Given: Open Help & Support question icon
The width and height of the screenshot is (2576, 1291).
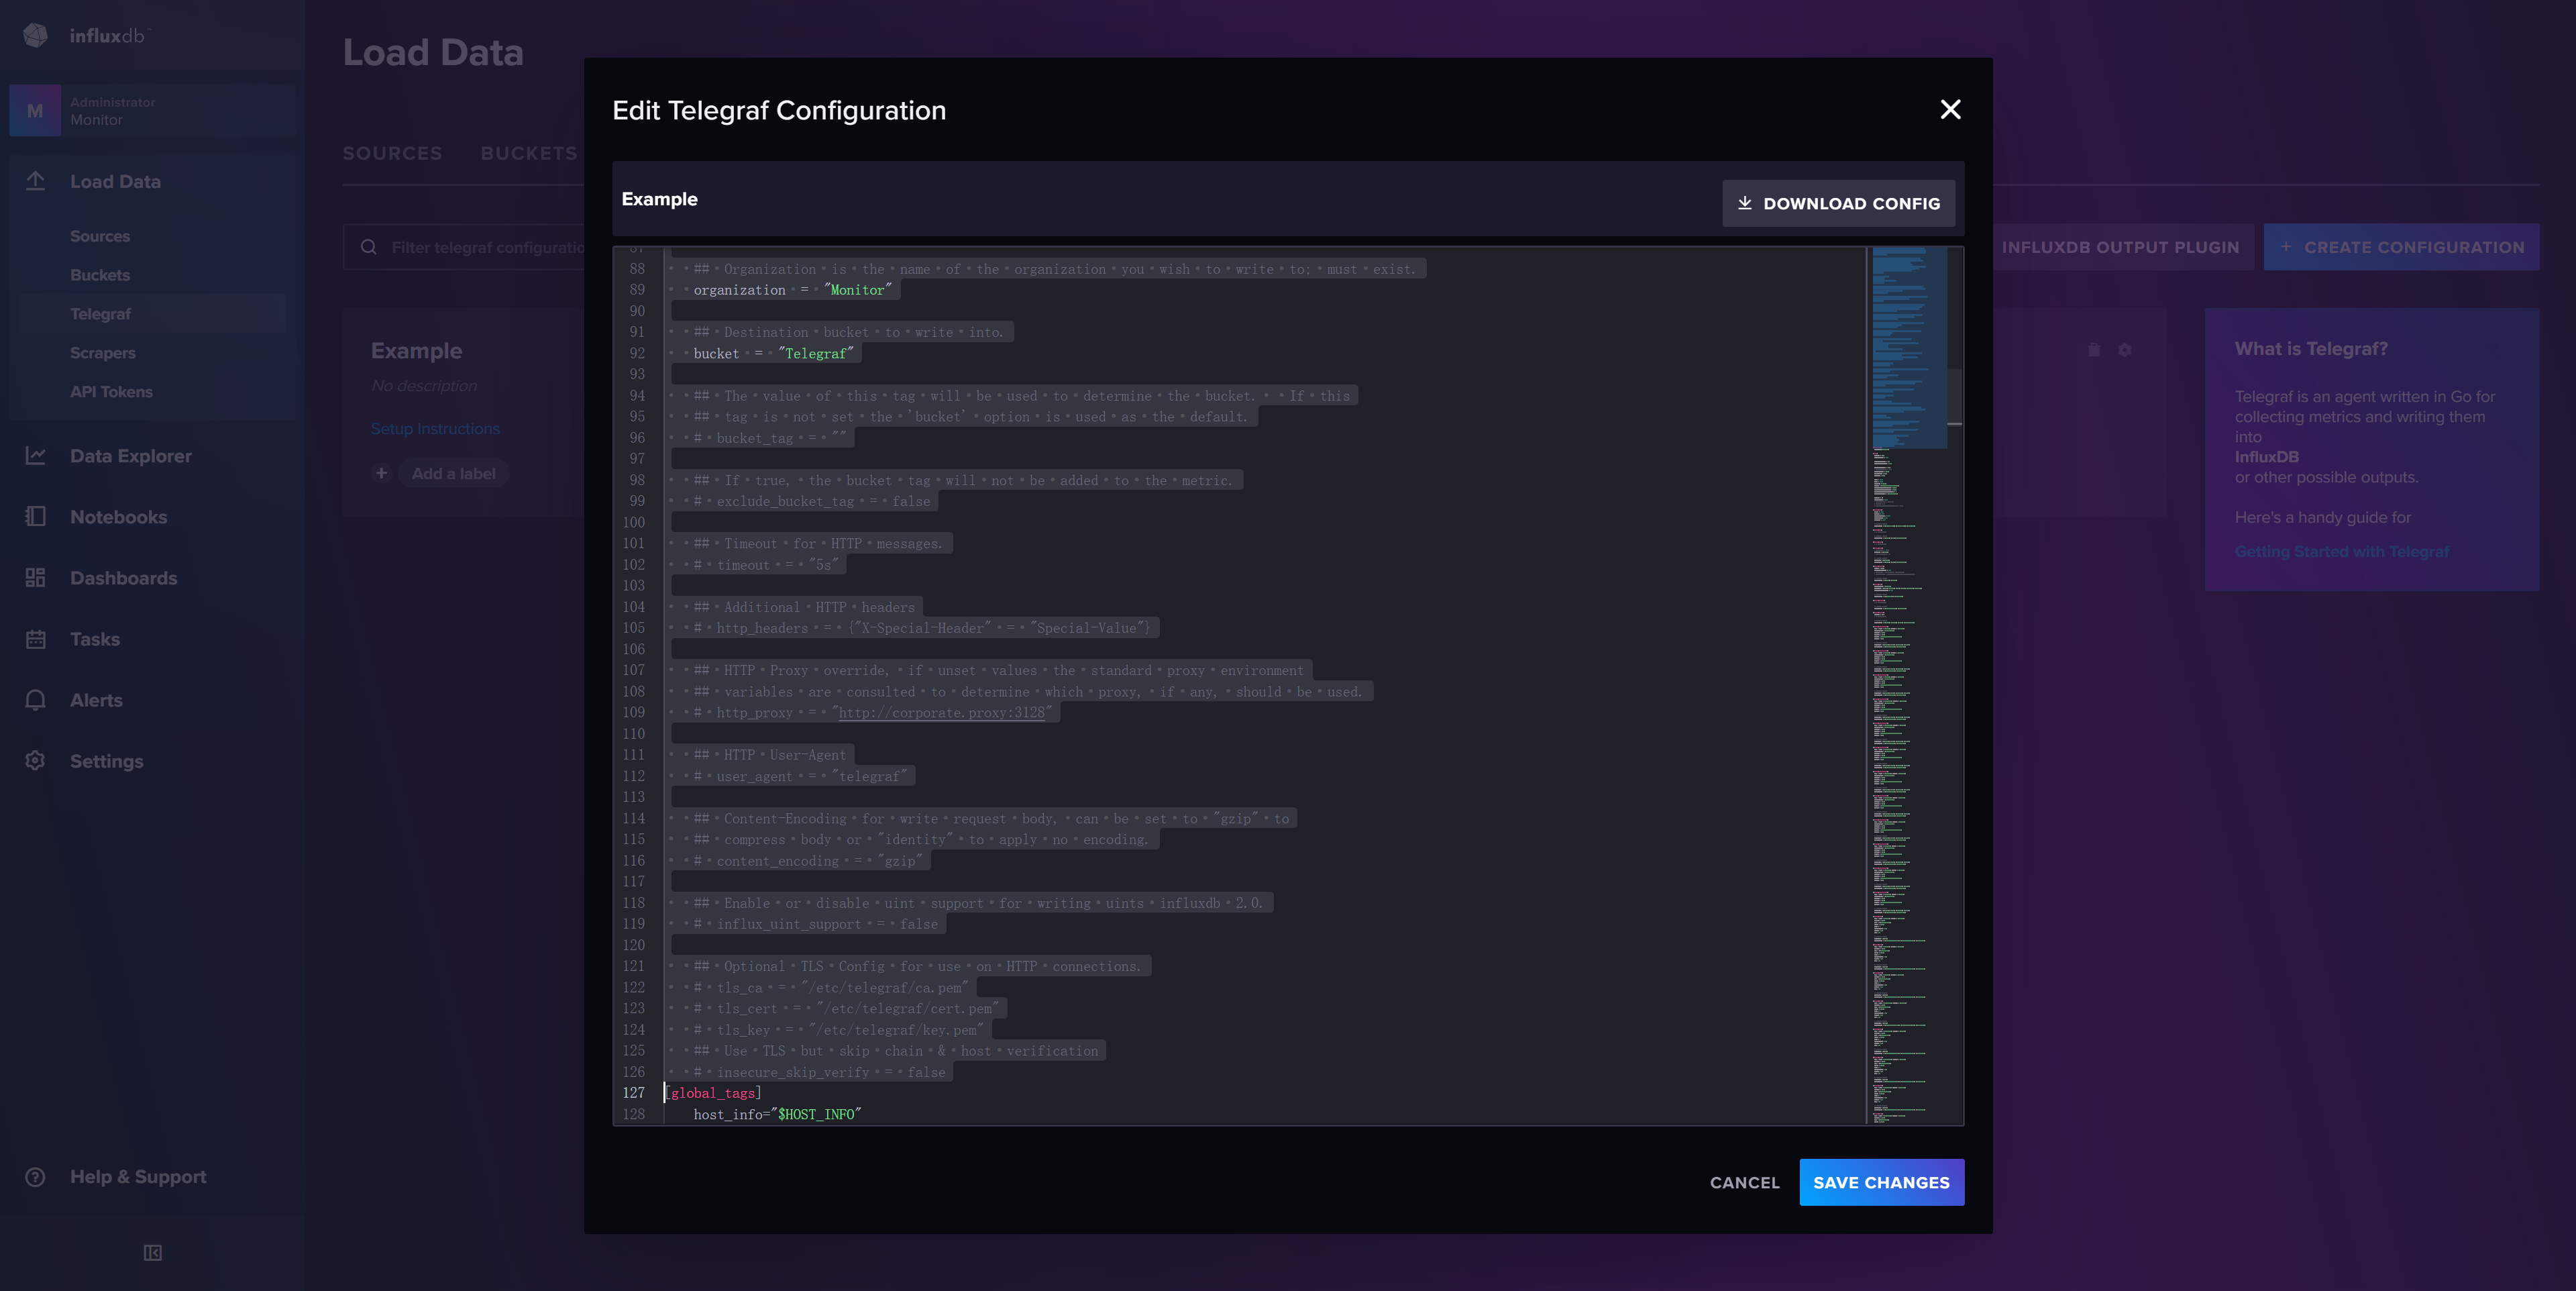Looking at the screenshot, I should 36,1177.
